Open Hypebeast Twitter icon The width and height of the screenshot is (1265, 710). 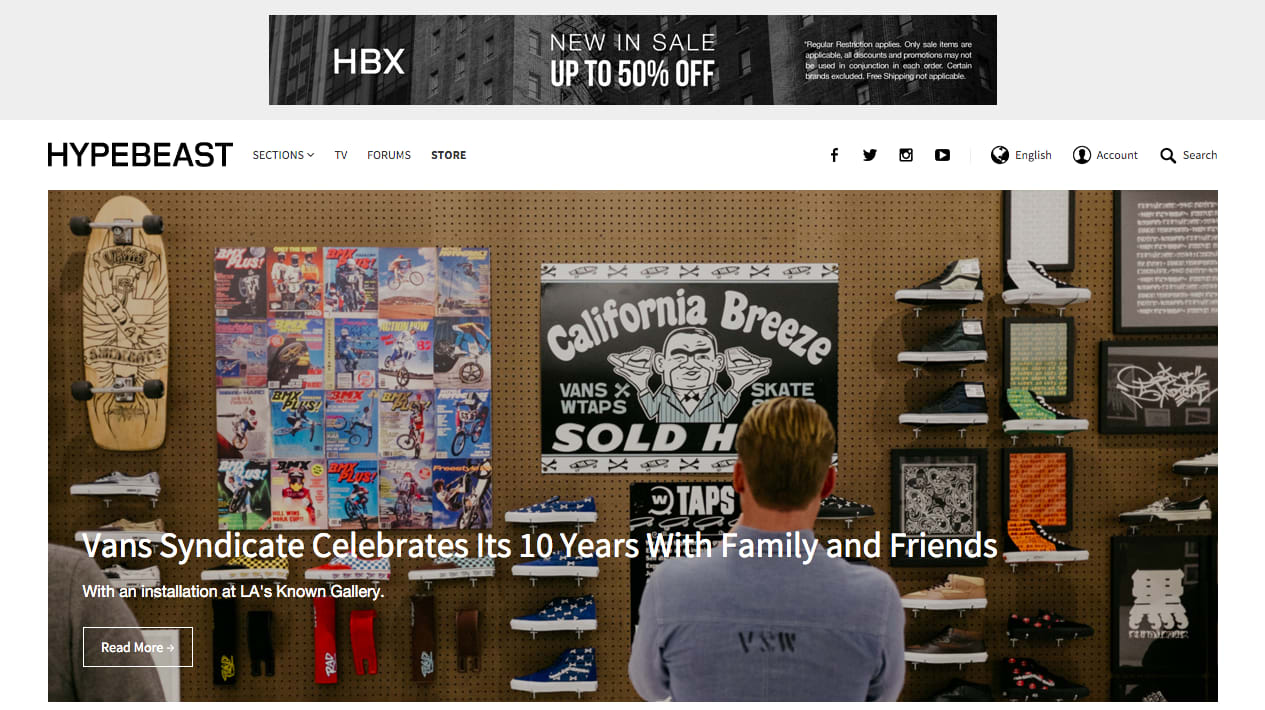[x=870, y=155]
